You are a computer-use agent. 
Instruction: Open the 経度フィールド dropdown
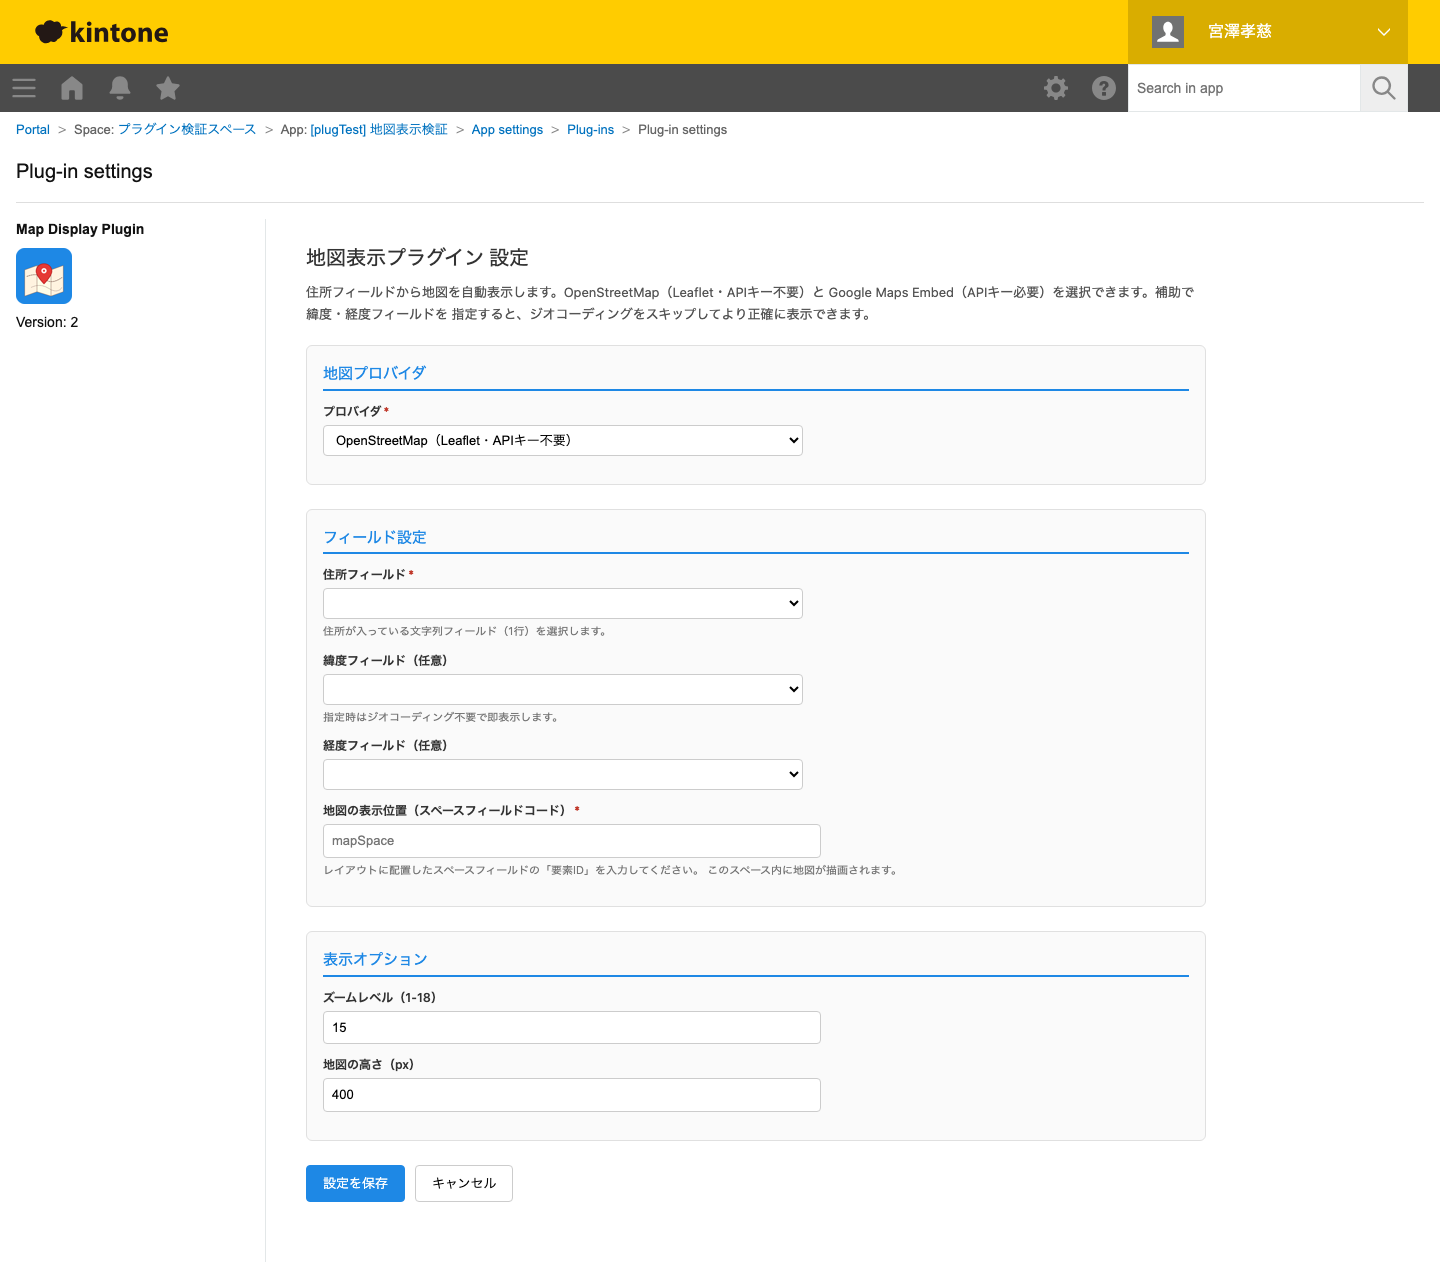562,775
